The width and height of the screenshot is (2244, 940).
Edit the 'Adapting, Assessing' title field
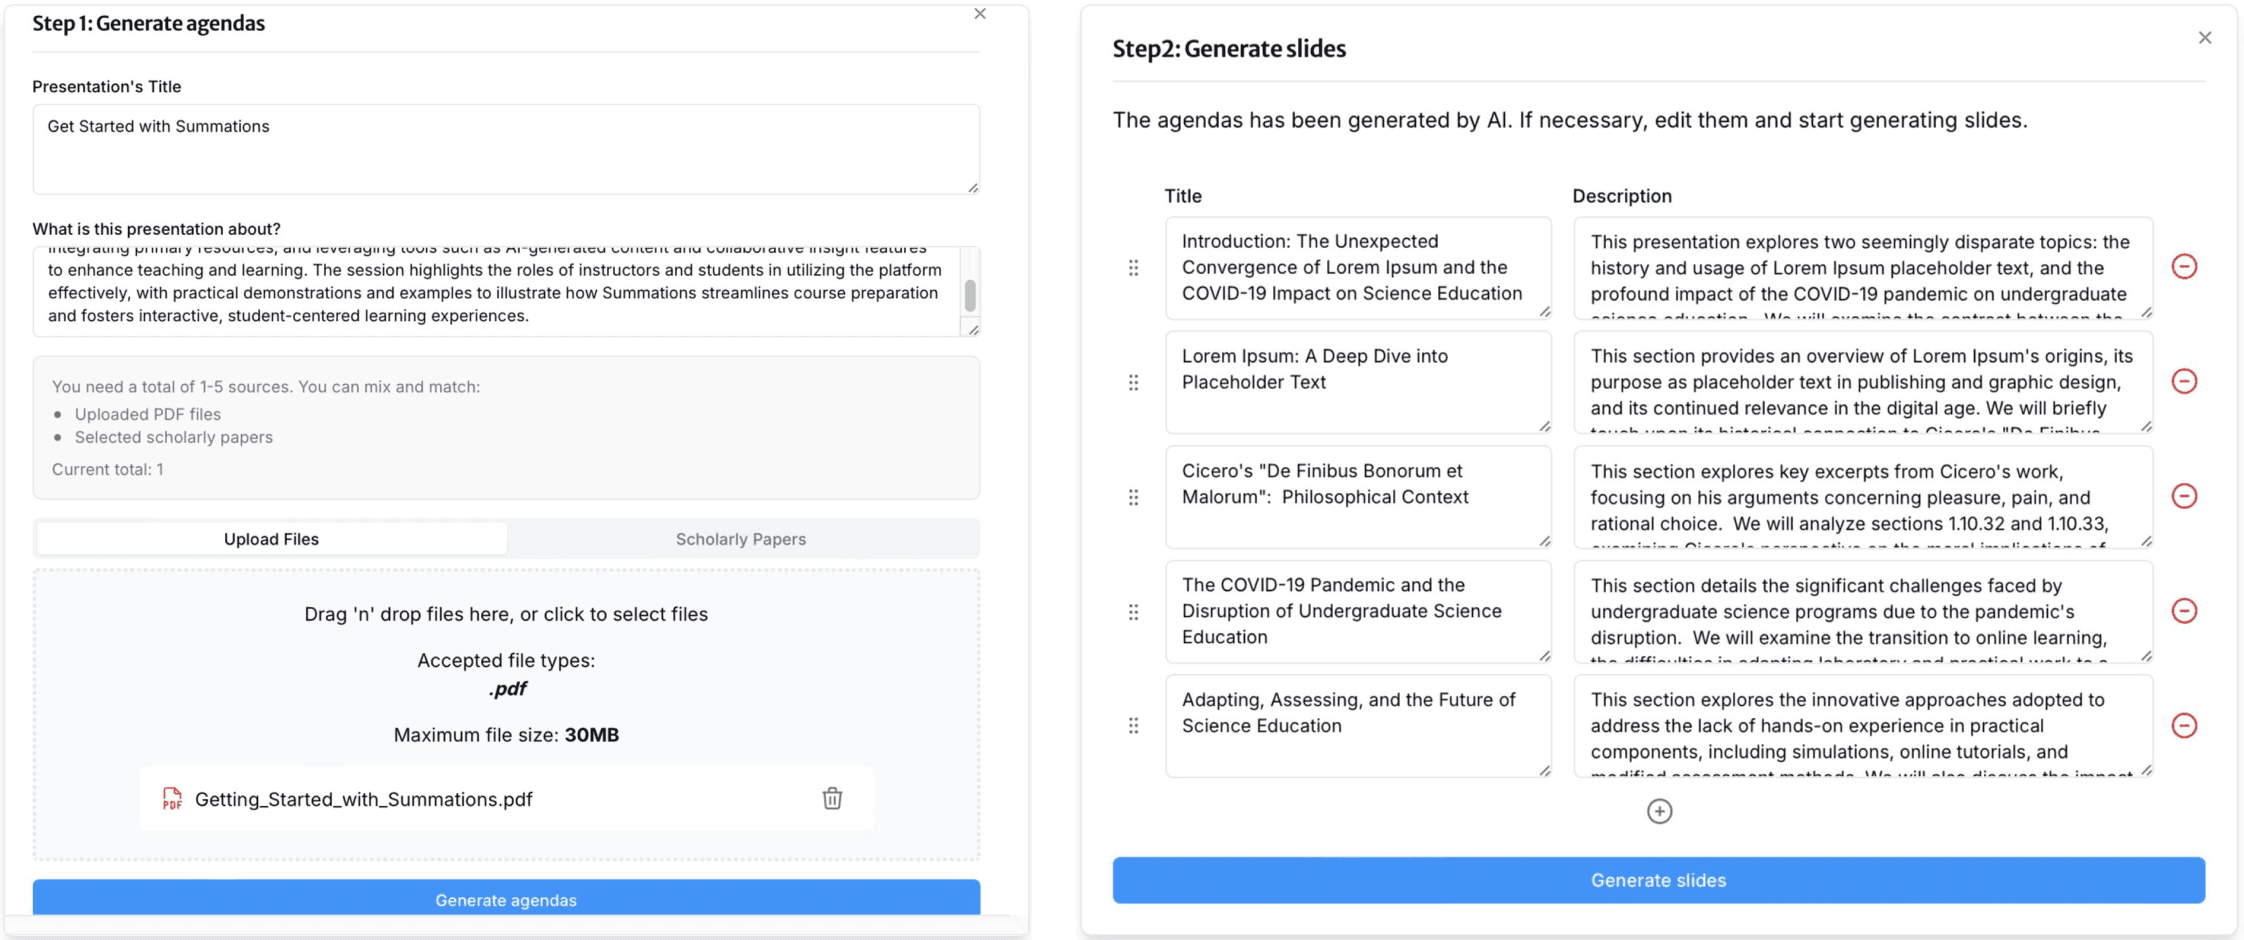pos(1357,725)
